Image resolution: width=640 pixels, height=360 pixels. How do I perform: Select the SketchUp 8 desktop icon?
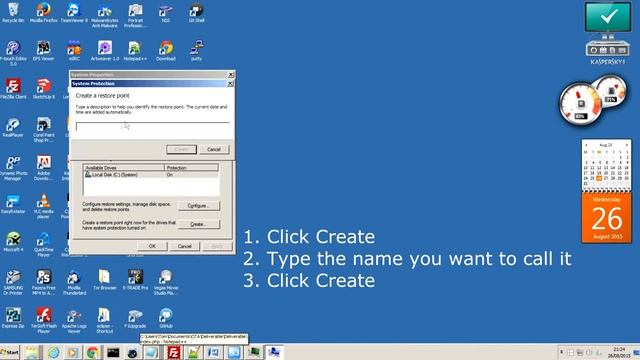tap(44, 89)
